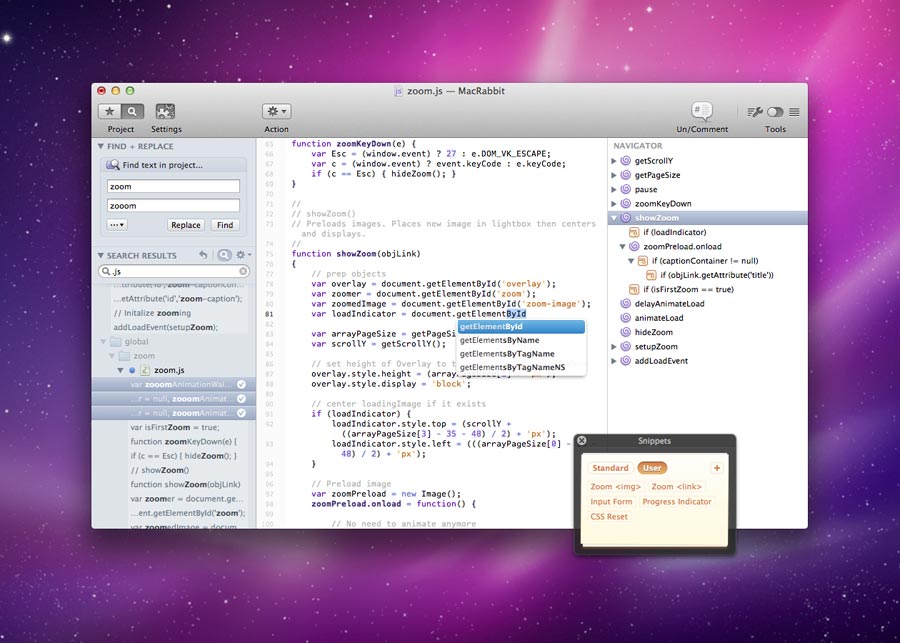Click the magnifier icon in Search Results header
Viewport: 900px width, 643px height.
224,255
